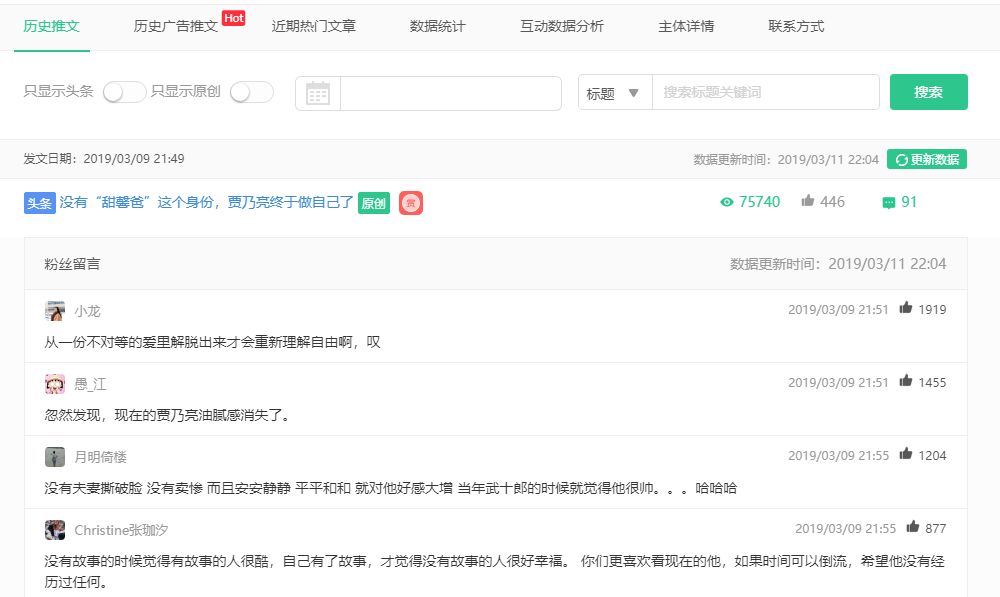Click the 搜索标题关键词 input field

(x=765, y=92)
